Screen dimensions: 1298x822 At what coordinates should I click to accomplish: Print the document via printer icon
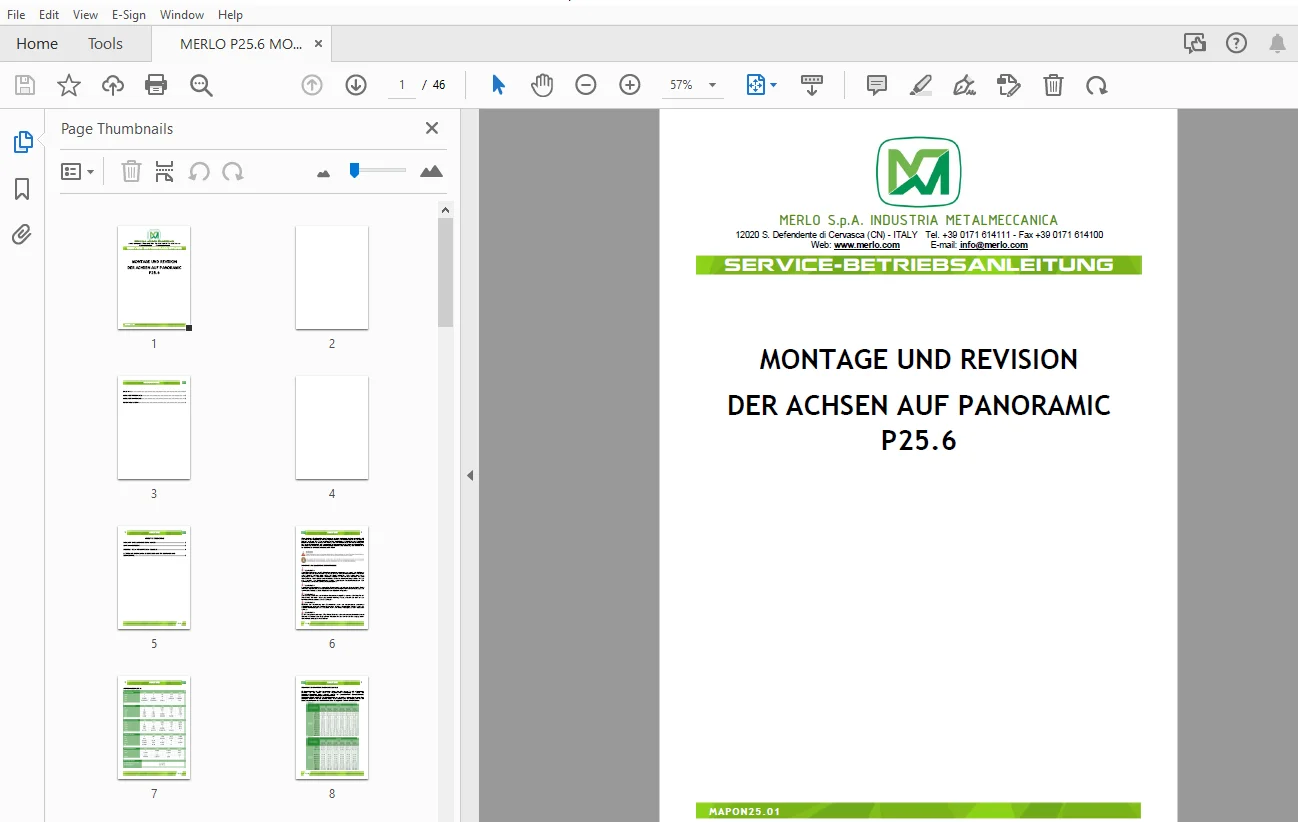coord(156,85)
